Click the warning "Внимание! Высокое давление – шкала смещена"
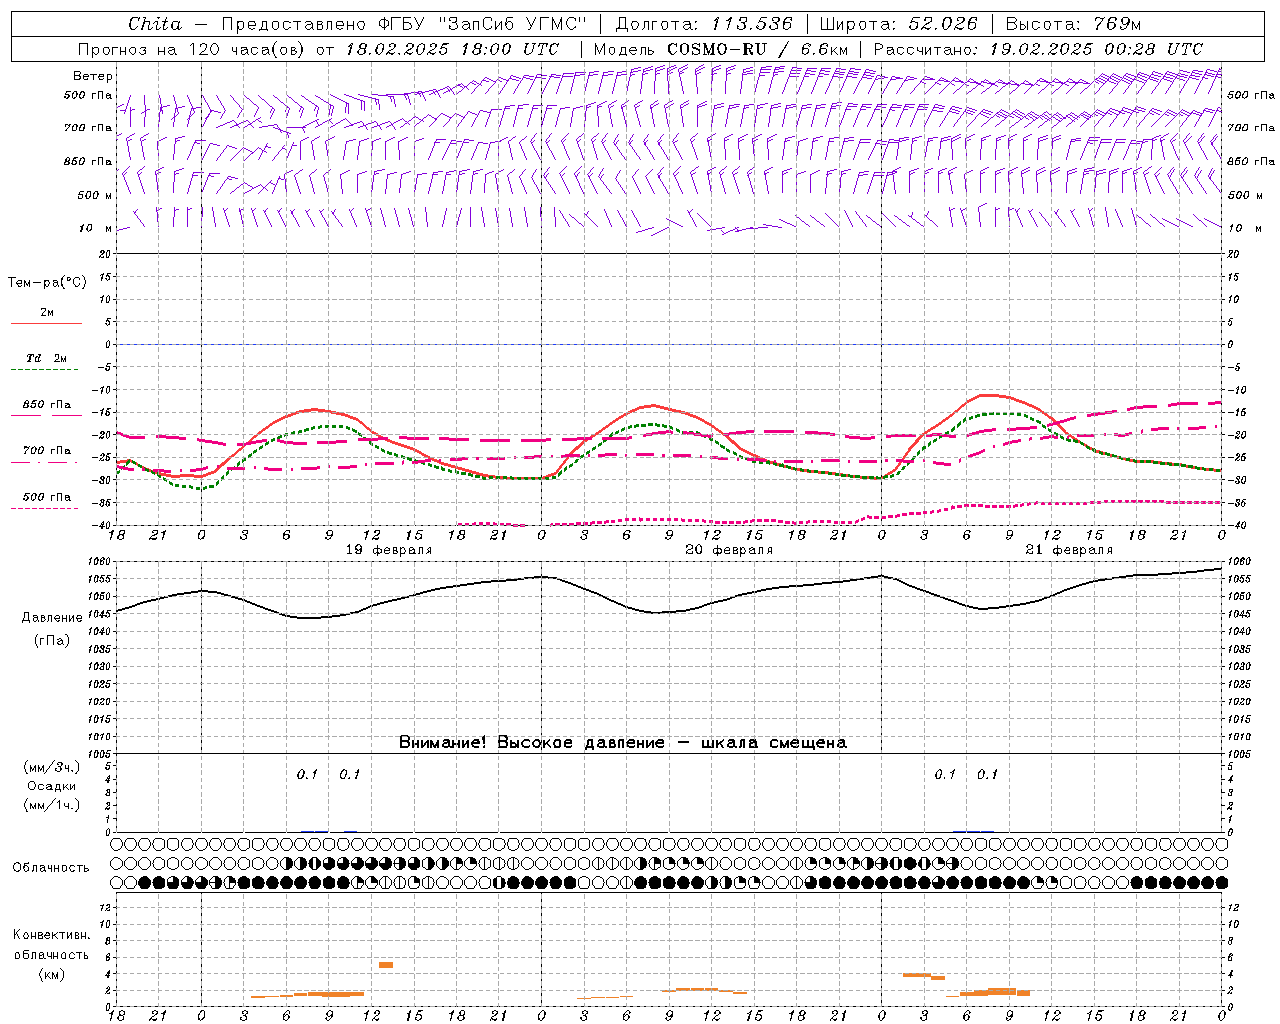 point(623,742)
